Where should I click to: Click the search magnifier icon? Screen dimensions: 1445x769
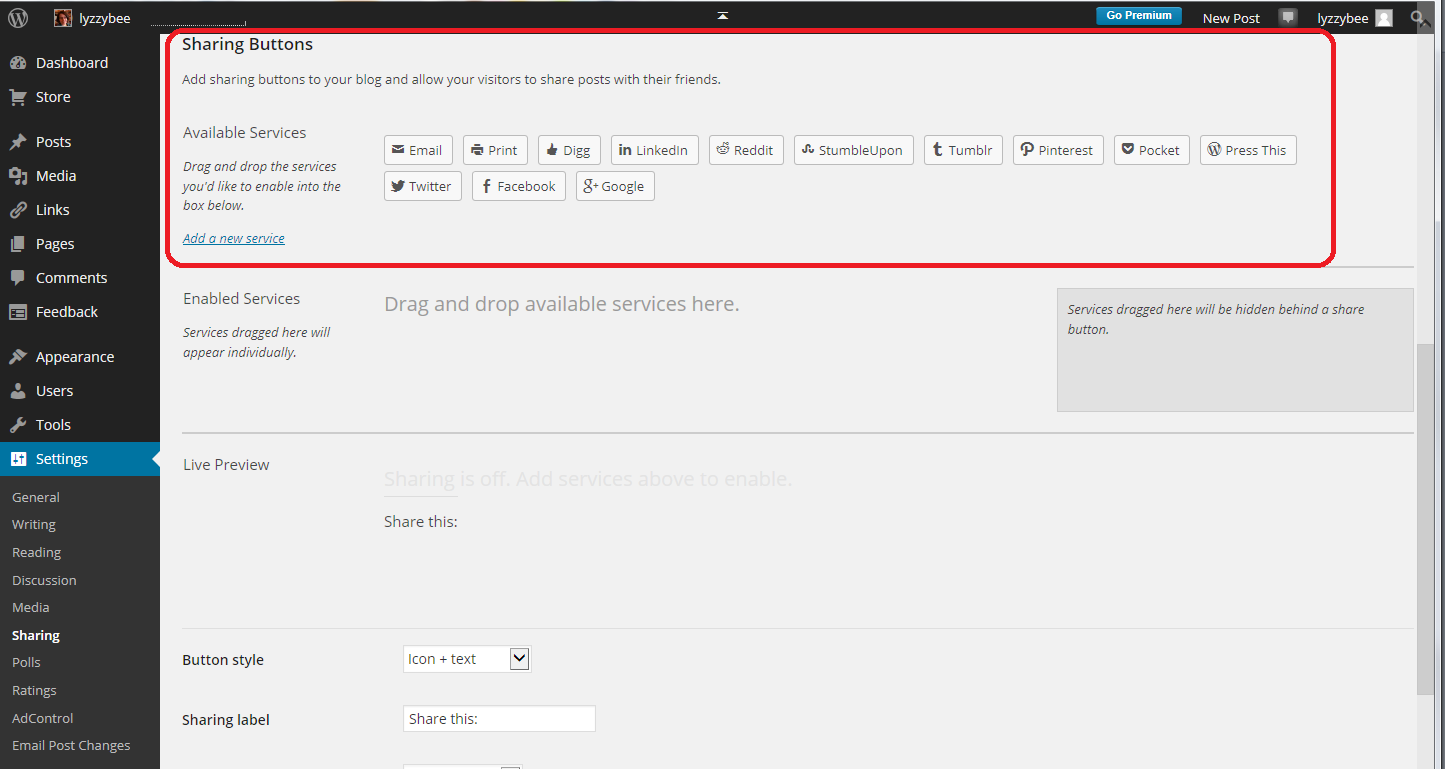(1419, 18)
